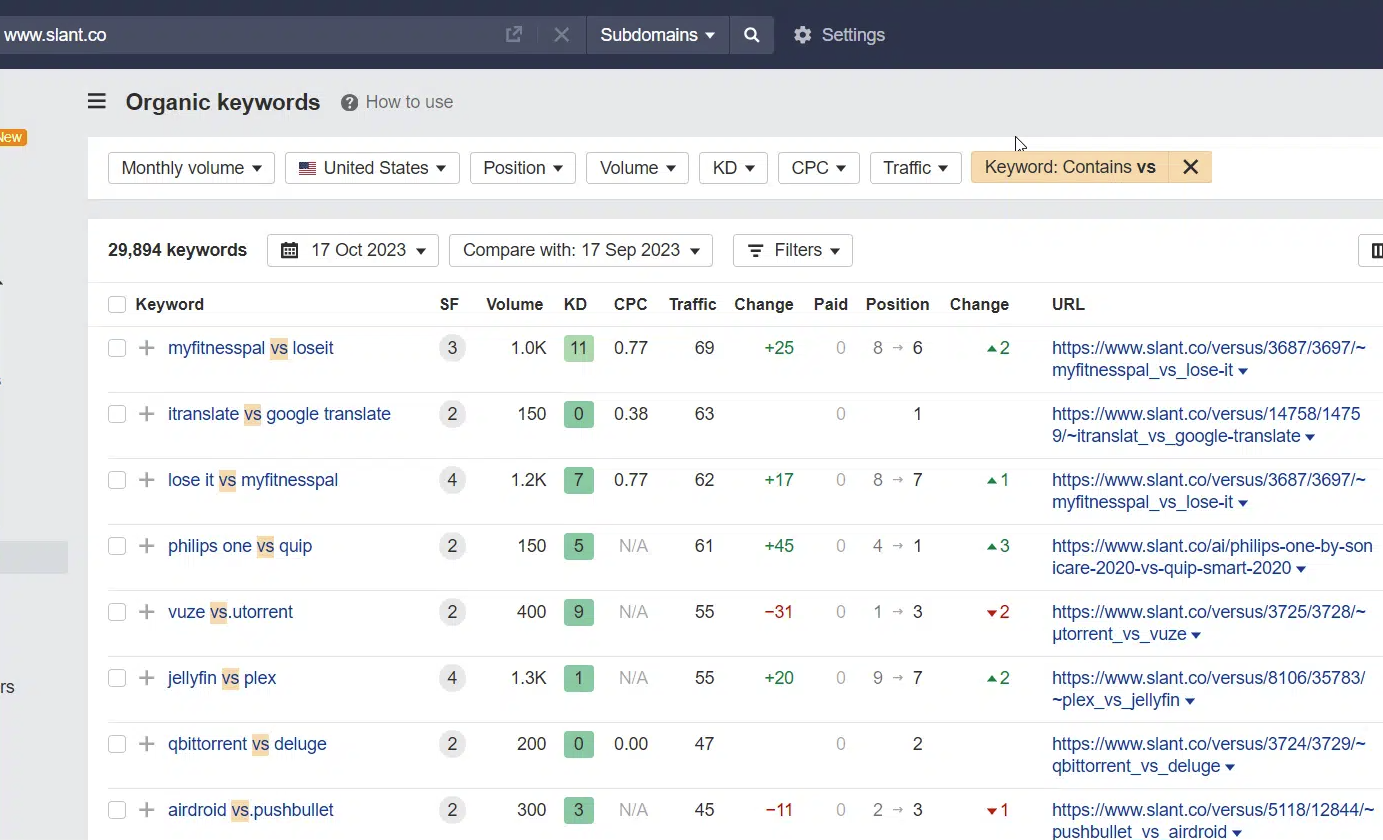Open the µtorrent_vs_vuze URL link
Screen dimensions: 1383x840
[1209, 623]
